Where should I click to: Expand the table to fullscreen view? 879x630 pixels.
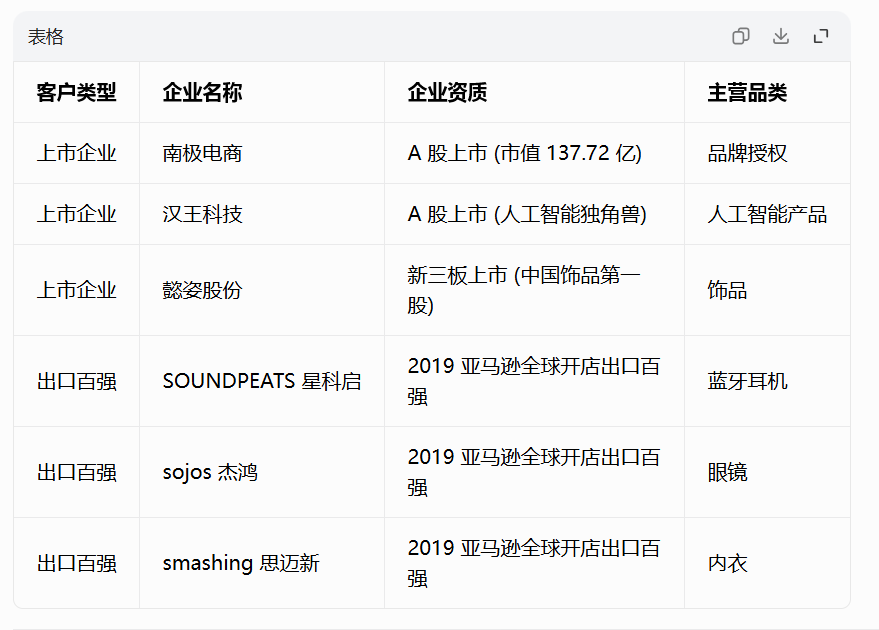[x=821, y=36]
